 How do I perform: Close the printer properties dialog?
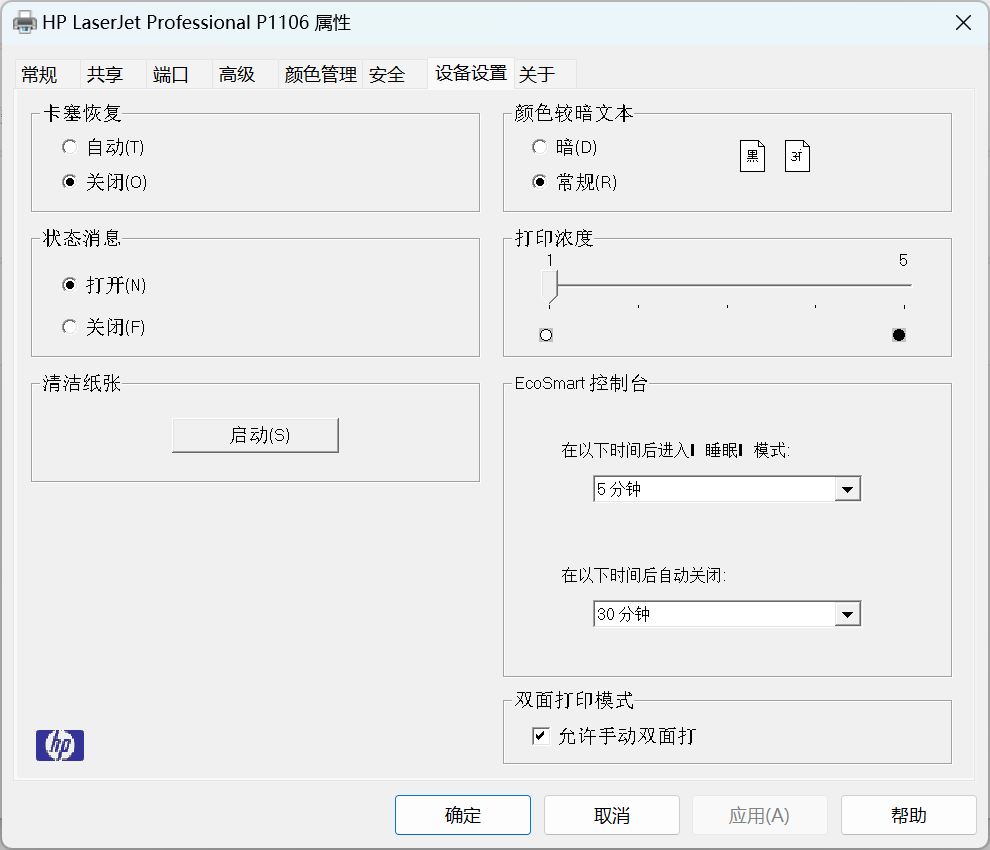(962, 23)
